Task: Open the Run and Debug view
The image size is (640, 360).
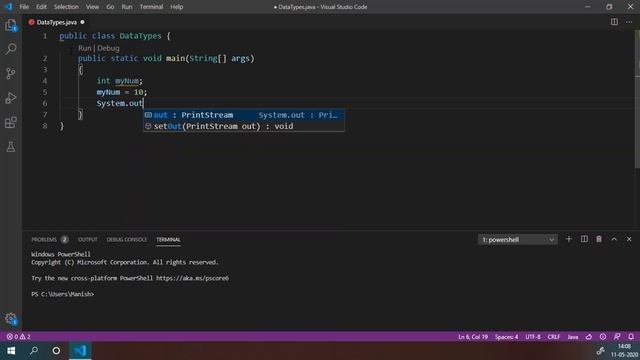Action: coord(11,98)
